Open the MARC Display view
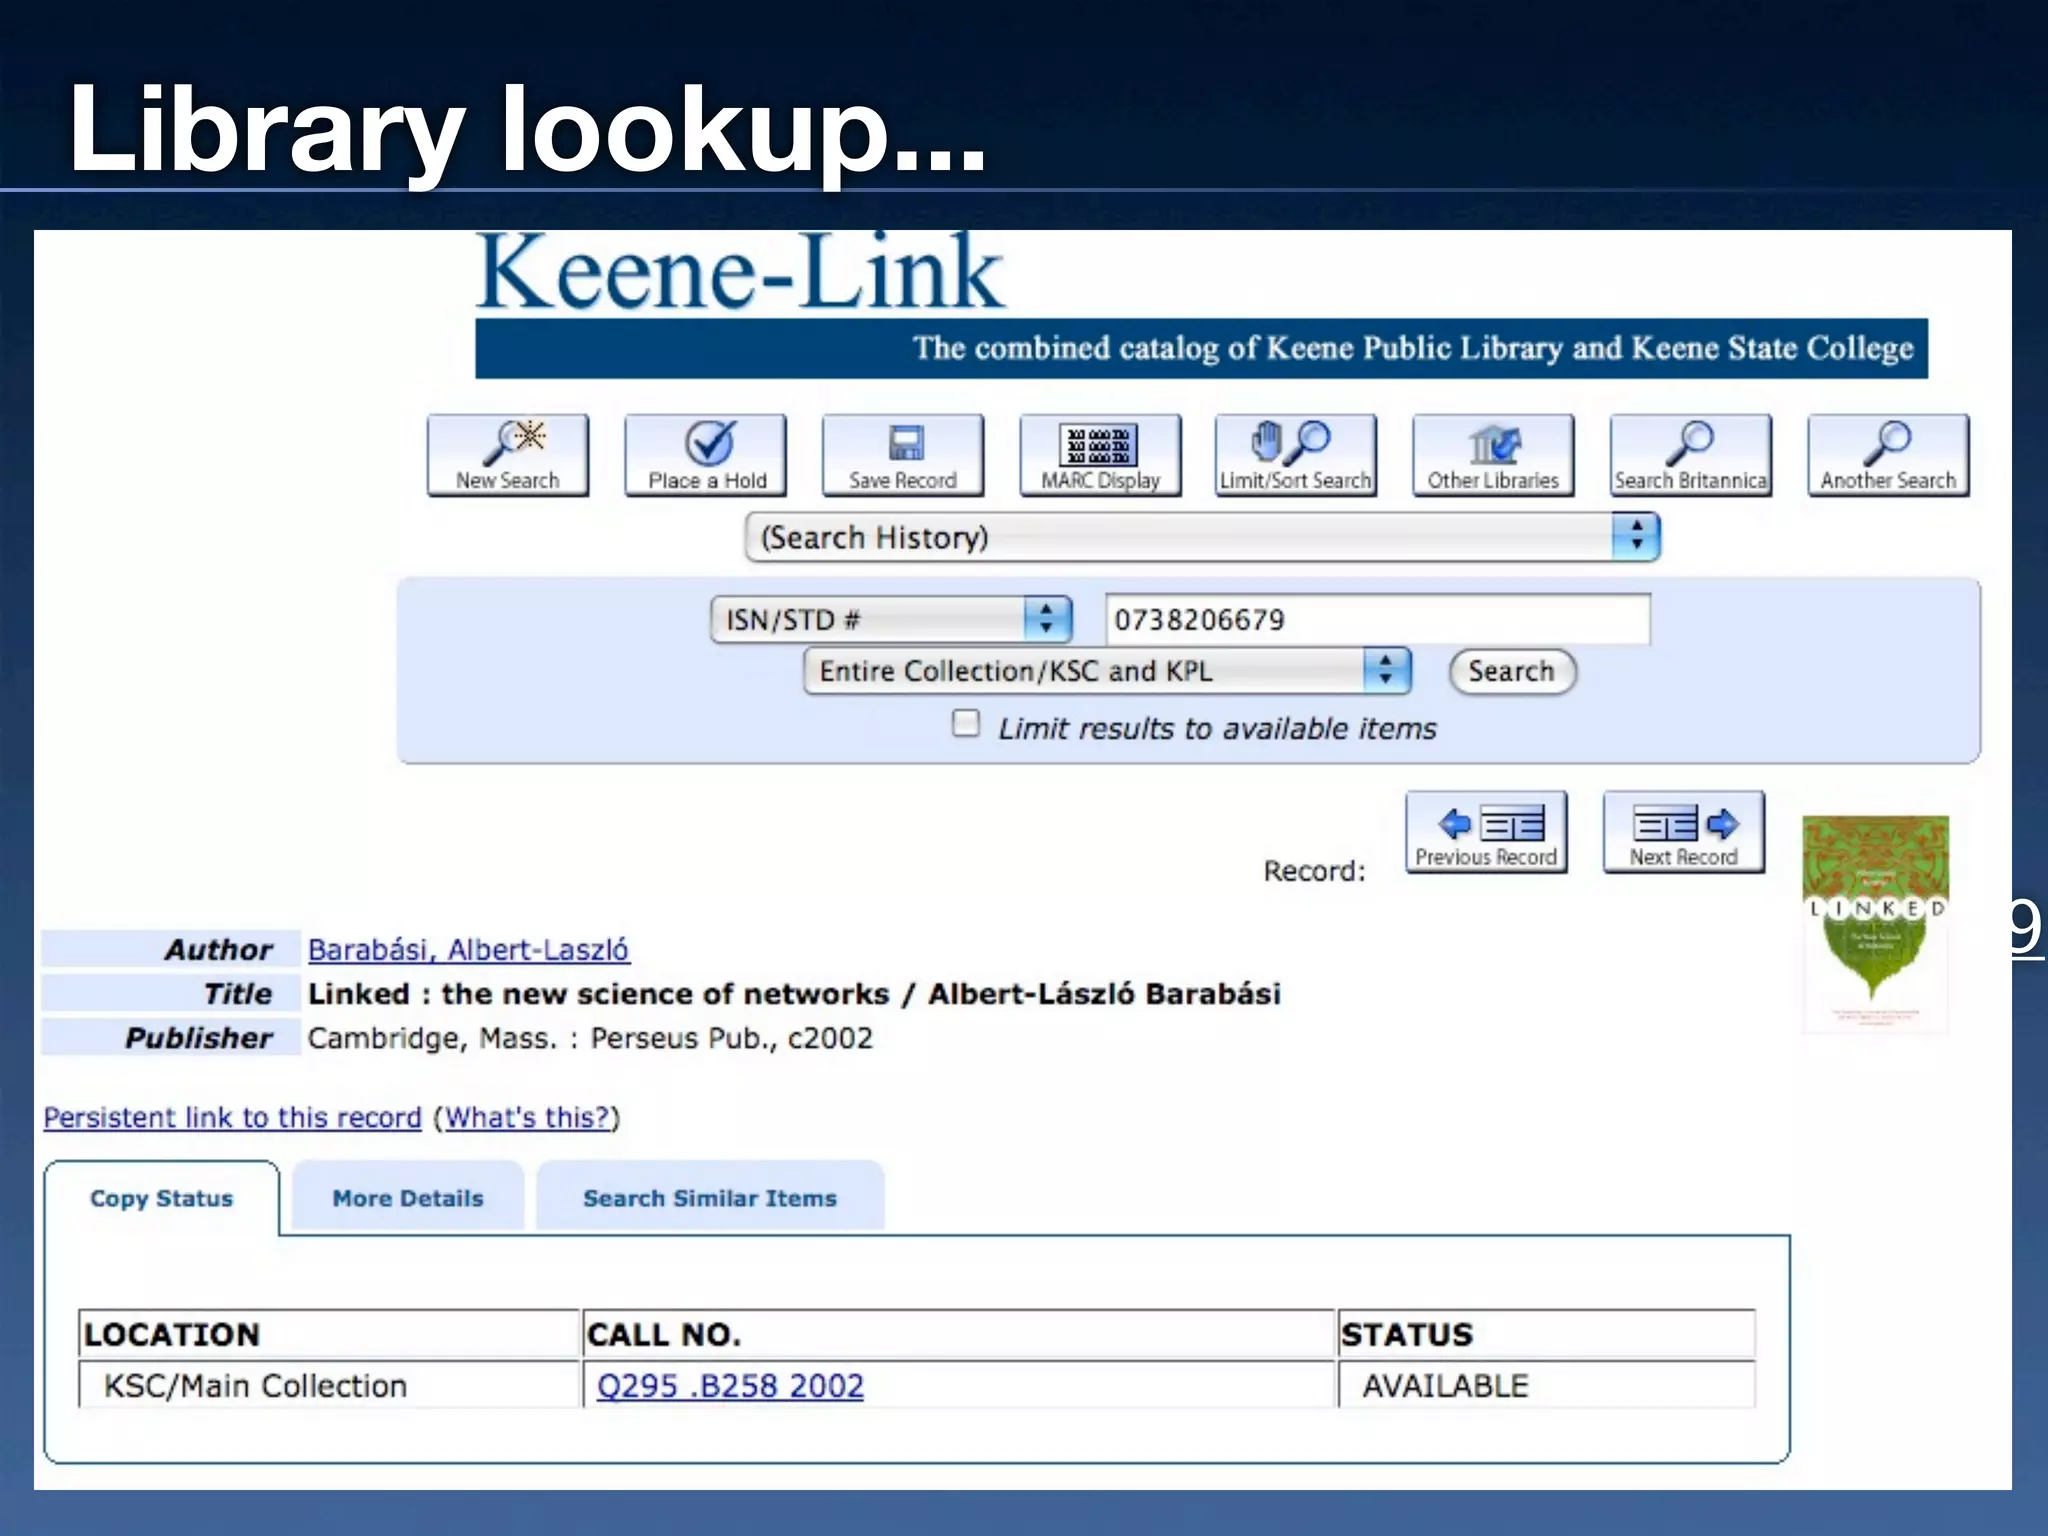The width and height of the screenshot is (2048, 1536). (1100, 455)
